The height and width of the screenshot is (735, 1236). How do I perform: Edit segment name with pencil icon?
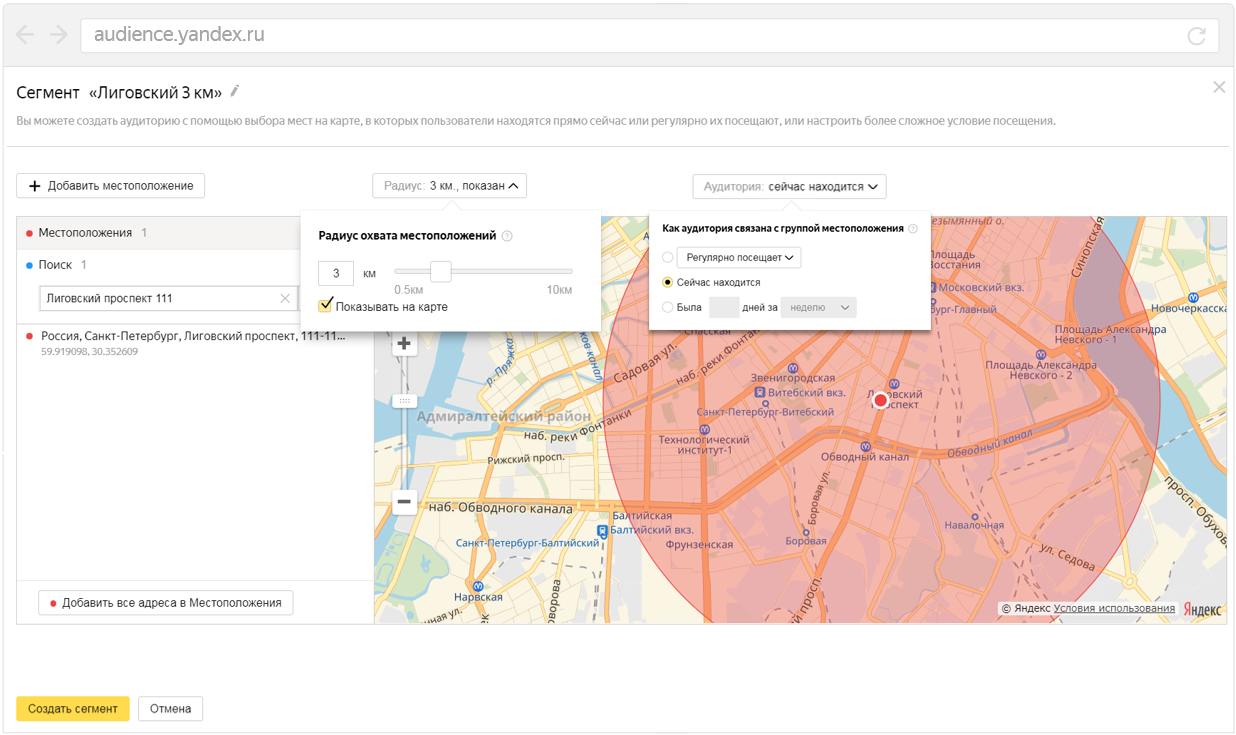[x=235, y=91]
